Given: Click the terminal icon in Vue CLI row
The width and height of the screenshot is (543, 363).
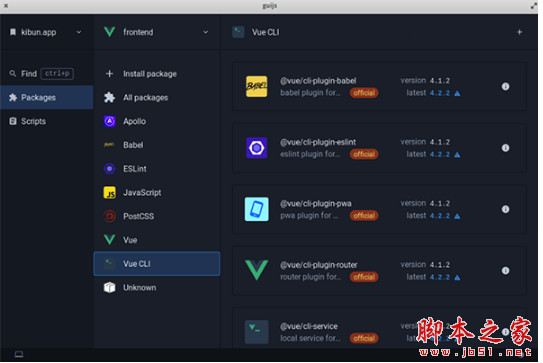Looking at the screenshot, I should point(109,264).
